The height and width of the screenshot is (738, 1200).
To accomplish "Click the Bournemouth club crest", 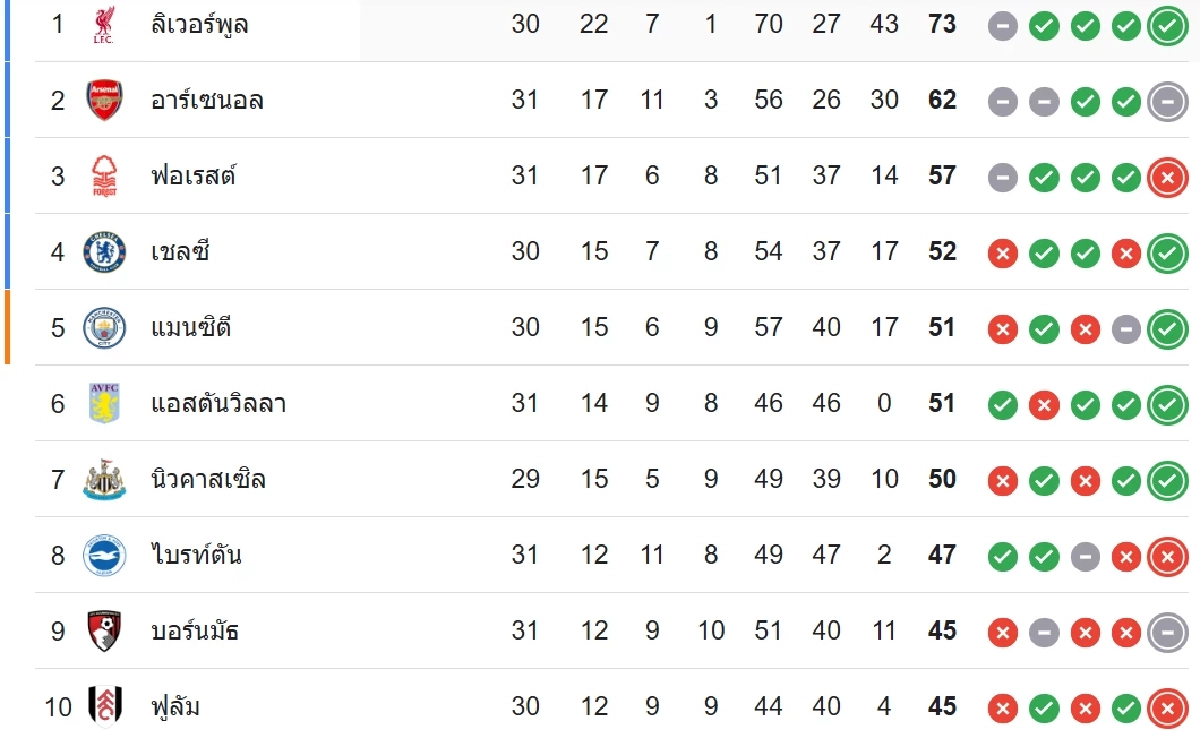I will click(x=104, y=631).
